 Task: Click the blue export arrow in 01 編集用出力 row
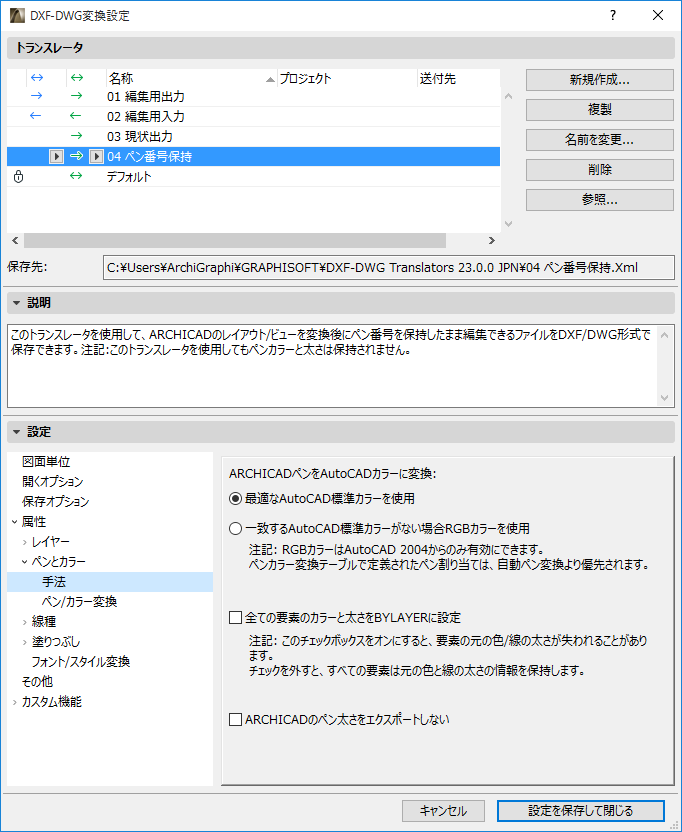coord(36,96)
